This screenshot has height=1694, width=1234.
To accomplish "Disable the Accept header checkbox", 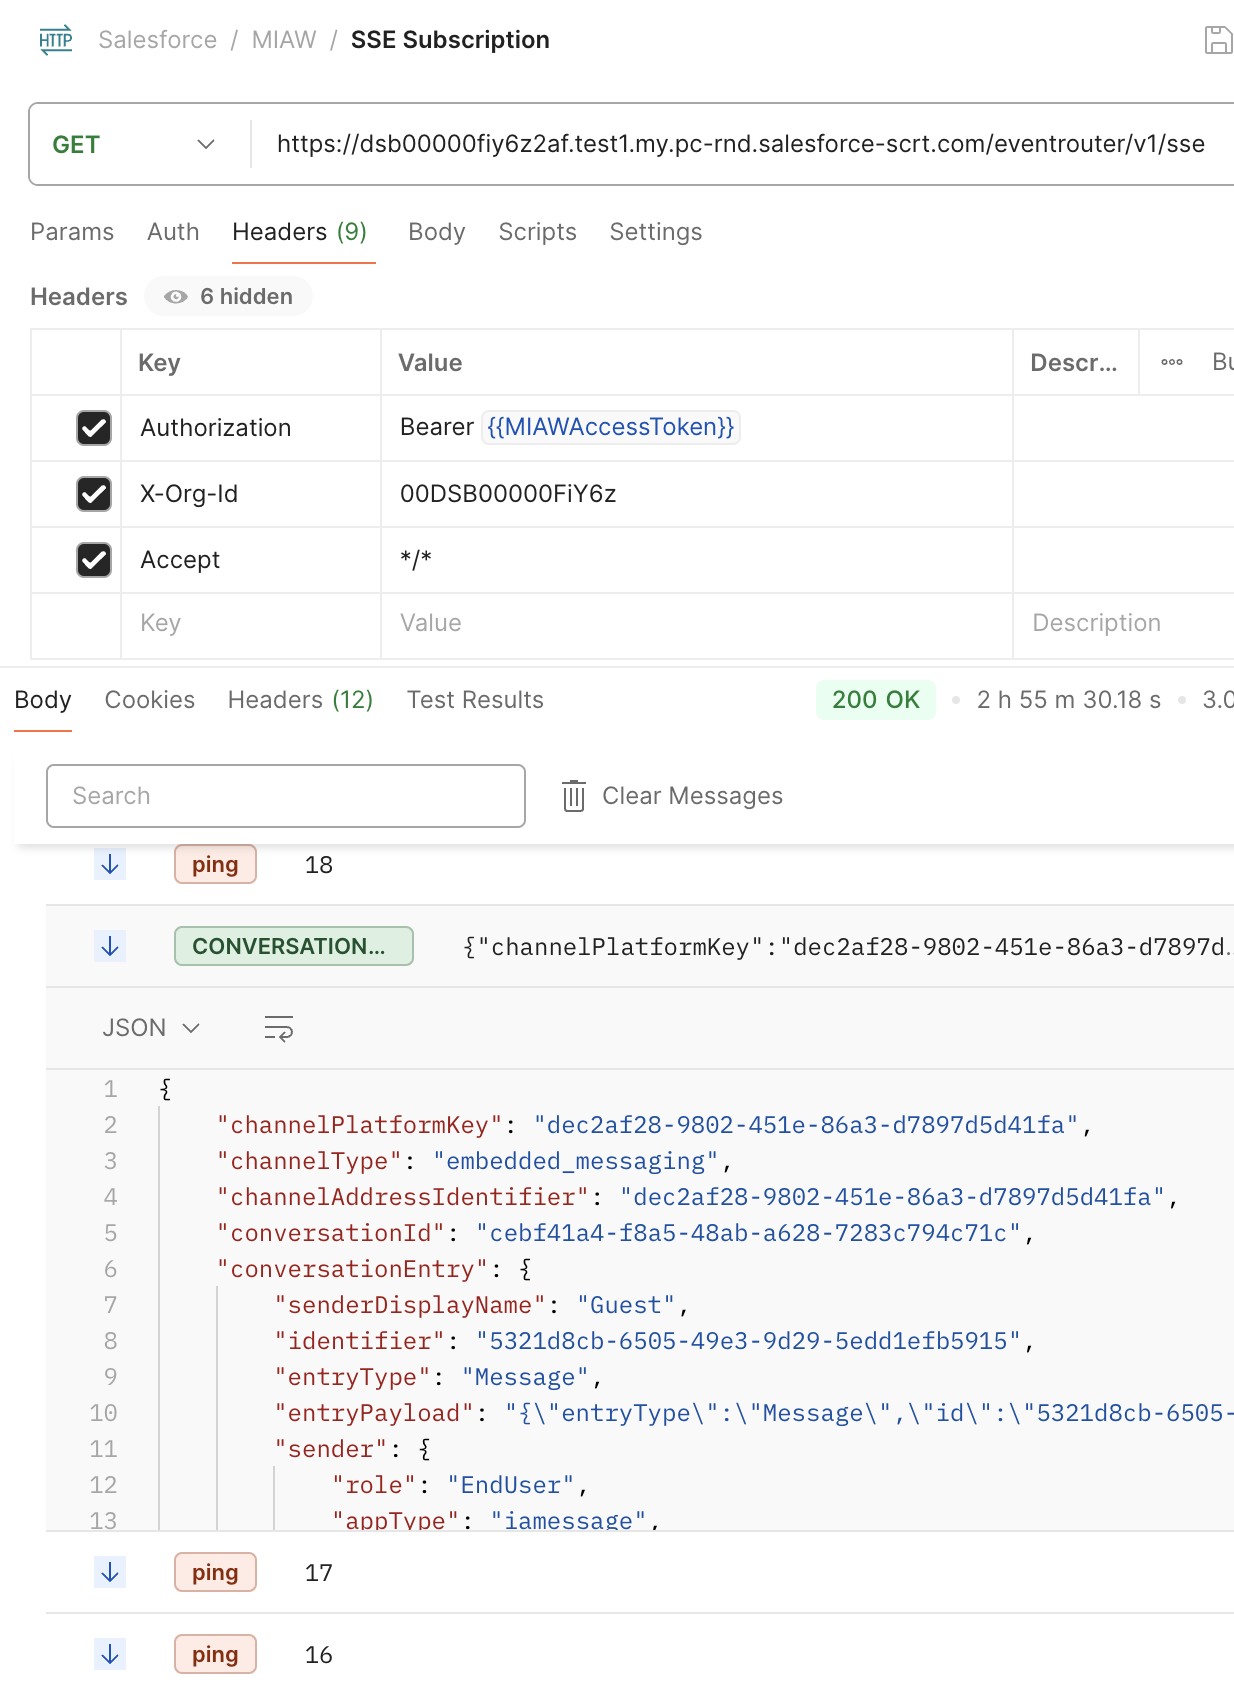I will 94,560.
